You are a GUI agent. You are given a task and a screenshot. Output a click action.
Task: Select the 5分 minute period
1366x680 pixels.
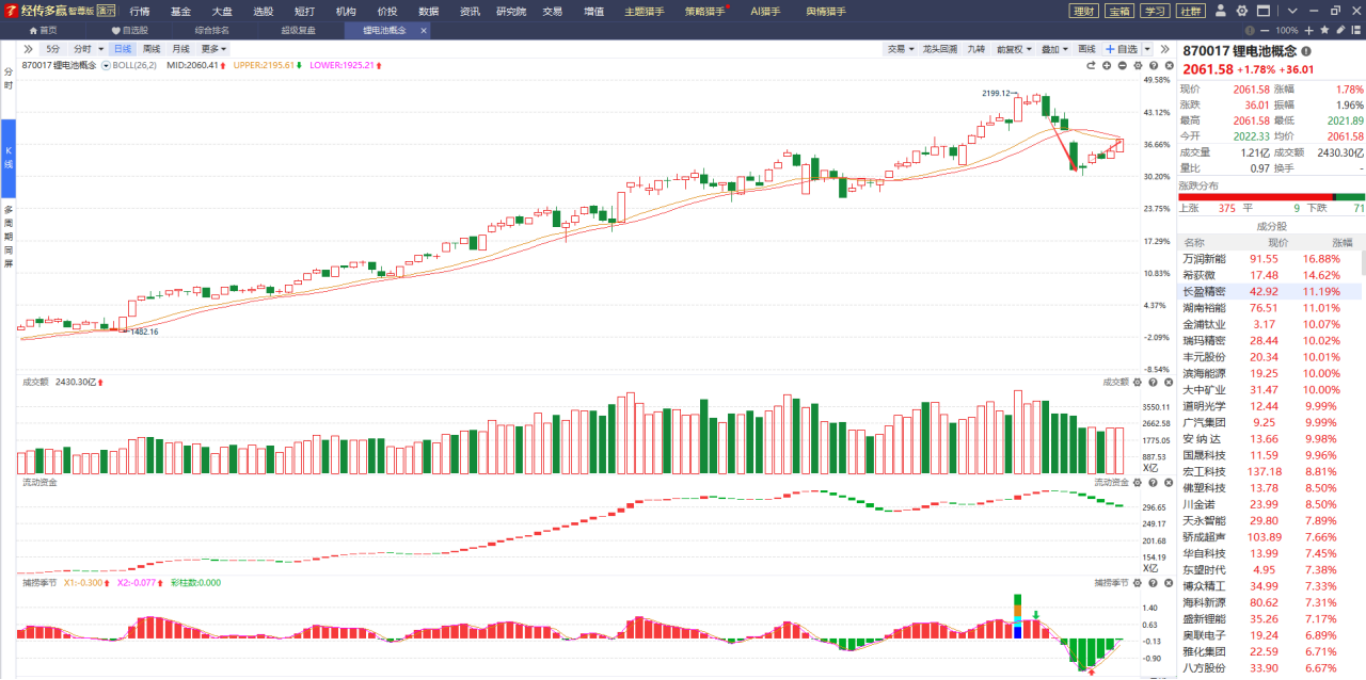pos(52,49)
